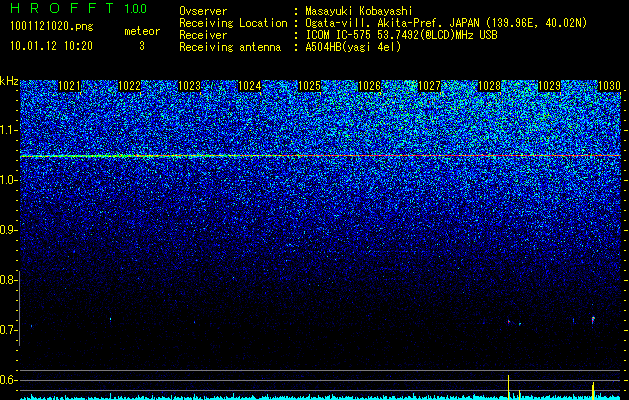Viewport: 629px width, 400px height.
Task: Select the filename 1001121020.png
Action: [52, 26]
